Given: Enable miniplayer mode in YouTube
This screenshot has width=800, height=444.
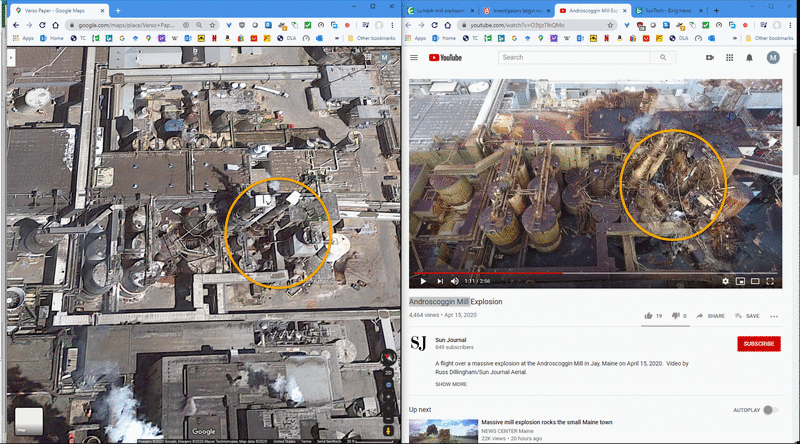Looking at the screenshot, I should tap(740, 281).
